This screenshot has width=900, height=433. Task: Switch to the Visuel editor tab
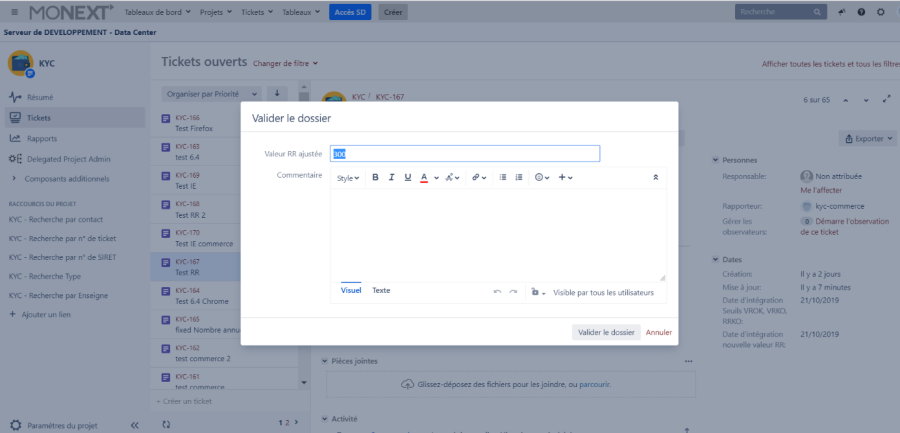tap(351, 291)
